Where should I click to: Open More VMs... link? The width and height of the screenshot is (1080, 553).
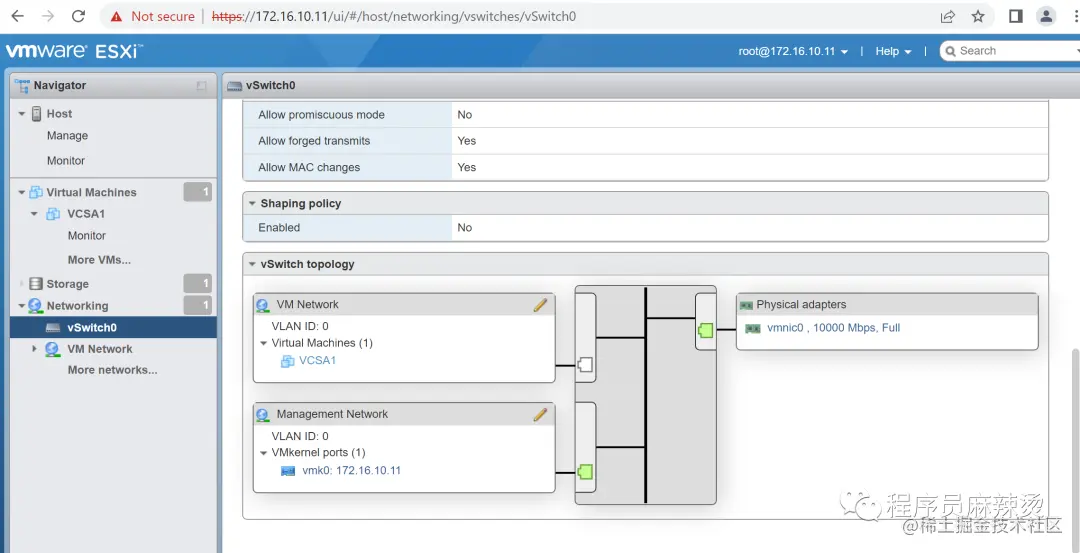[x=99, y=260]
